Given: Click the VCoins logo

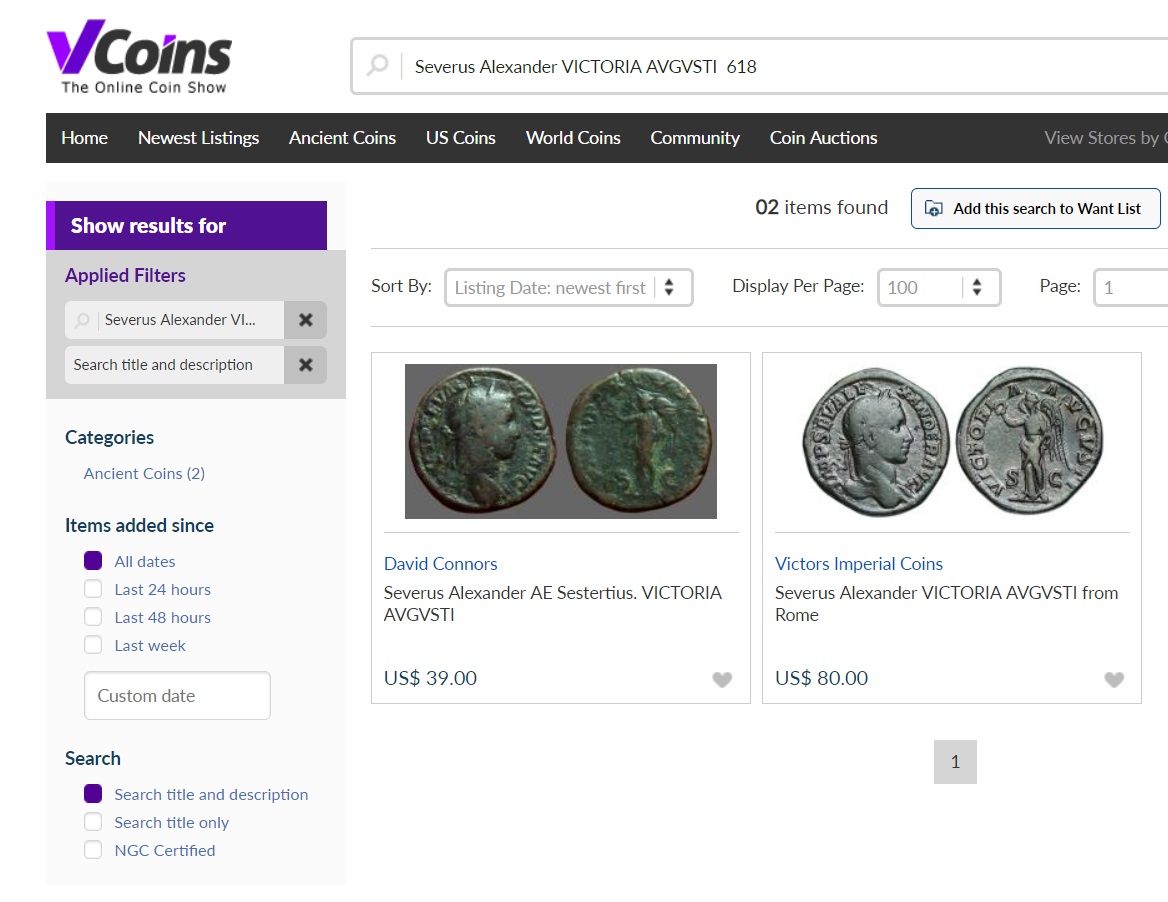Looking at the screenshot, I should click(139, 57).
